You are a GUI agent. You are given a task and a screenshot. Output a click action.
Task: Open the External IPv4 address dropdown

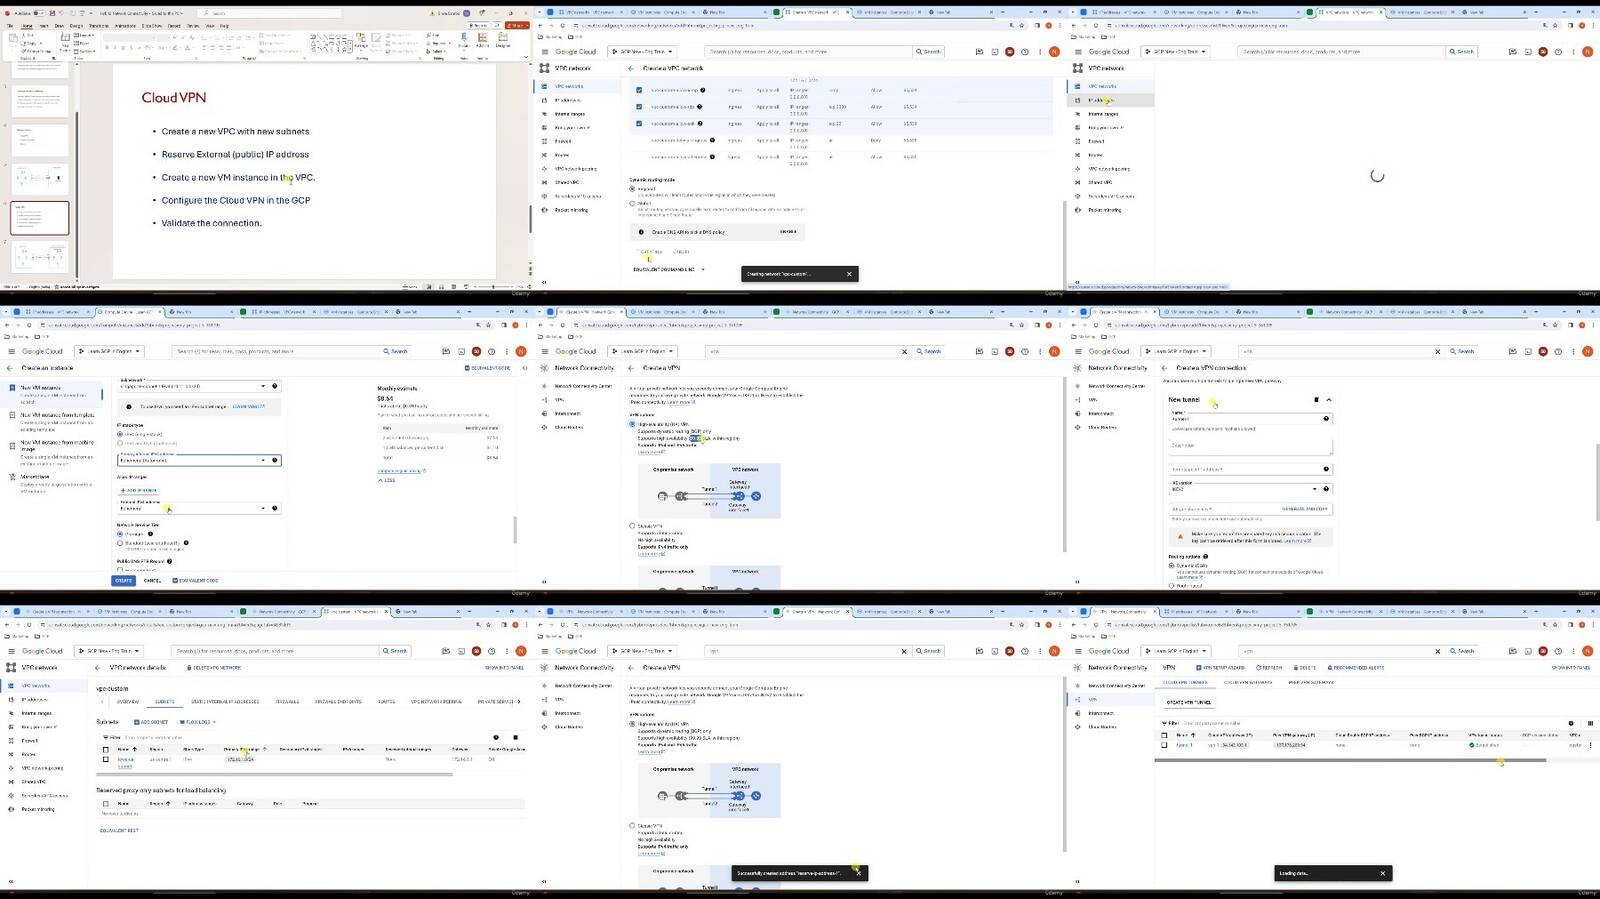click(x=199, y=508)
